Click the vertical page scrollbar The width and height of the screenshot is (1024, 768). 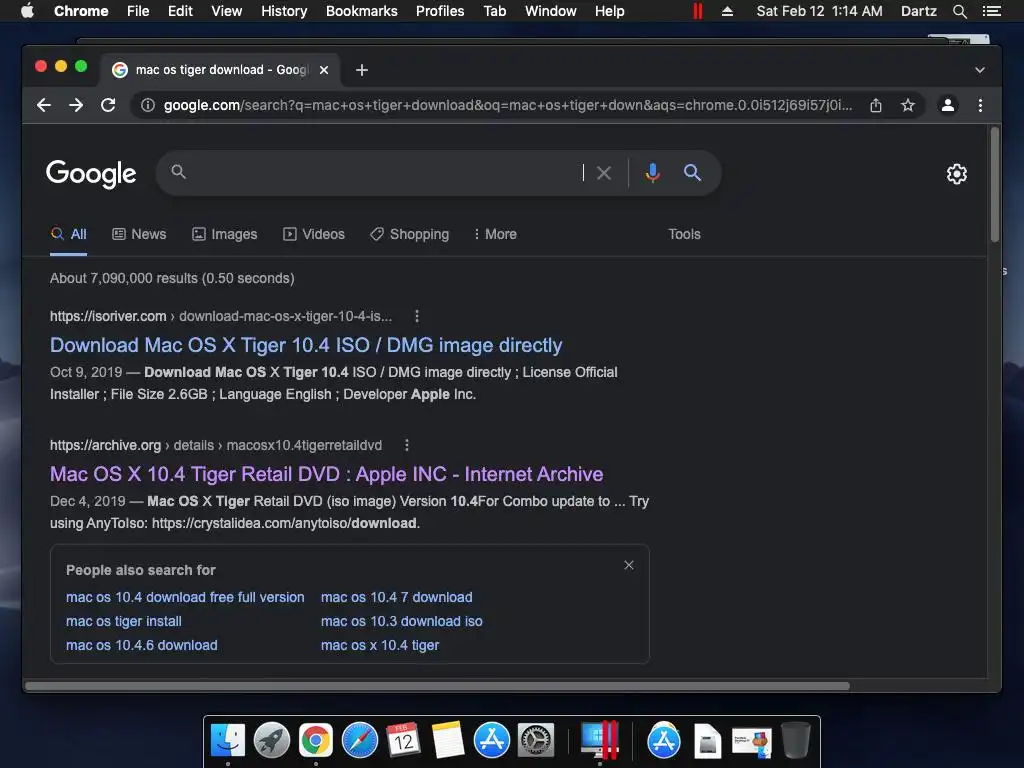(995, 185)
